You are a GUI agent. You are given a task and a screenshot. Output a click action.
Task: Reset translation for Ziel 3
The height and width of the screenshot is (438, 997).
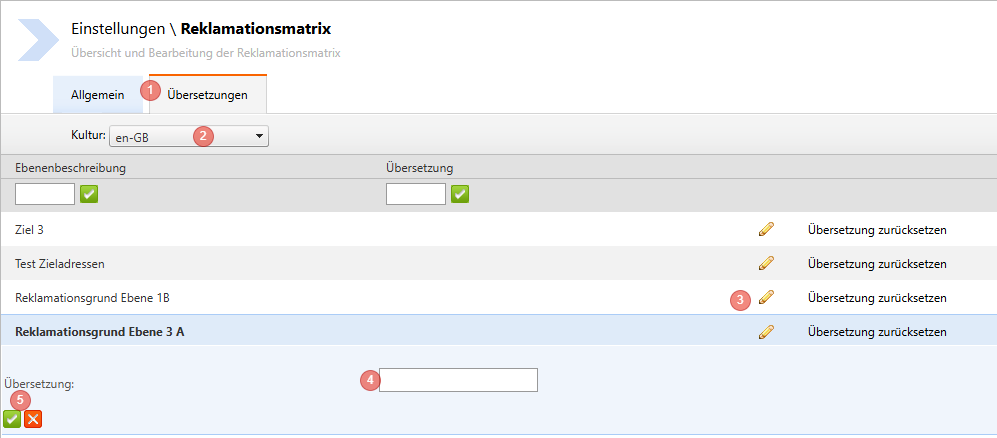pos(877,230)
